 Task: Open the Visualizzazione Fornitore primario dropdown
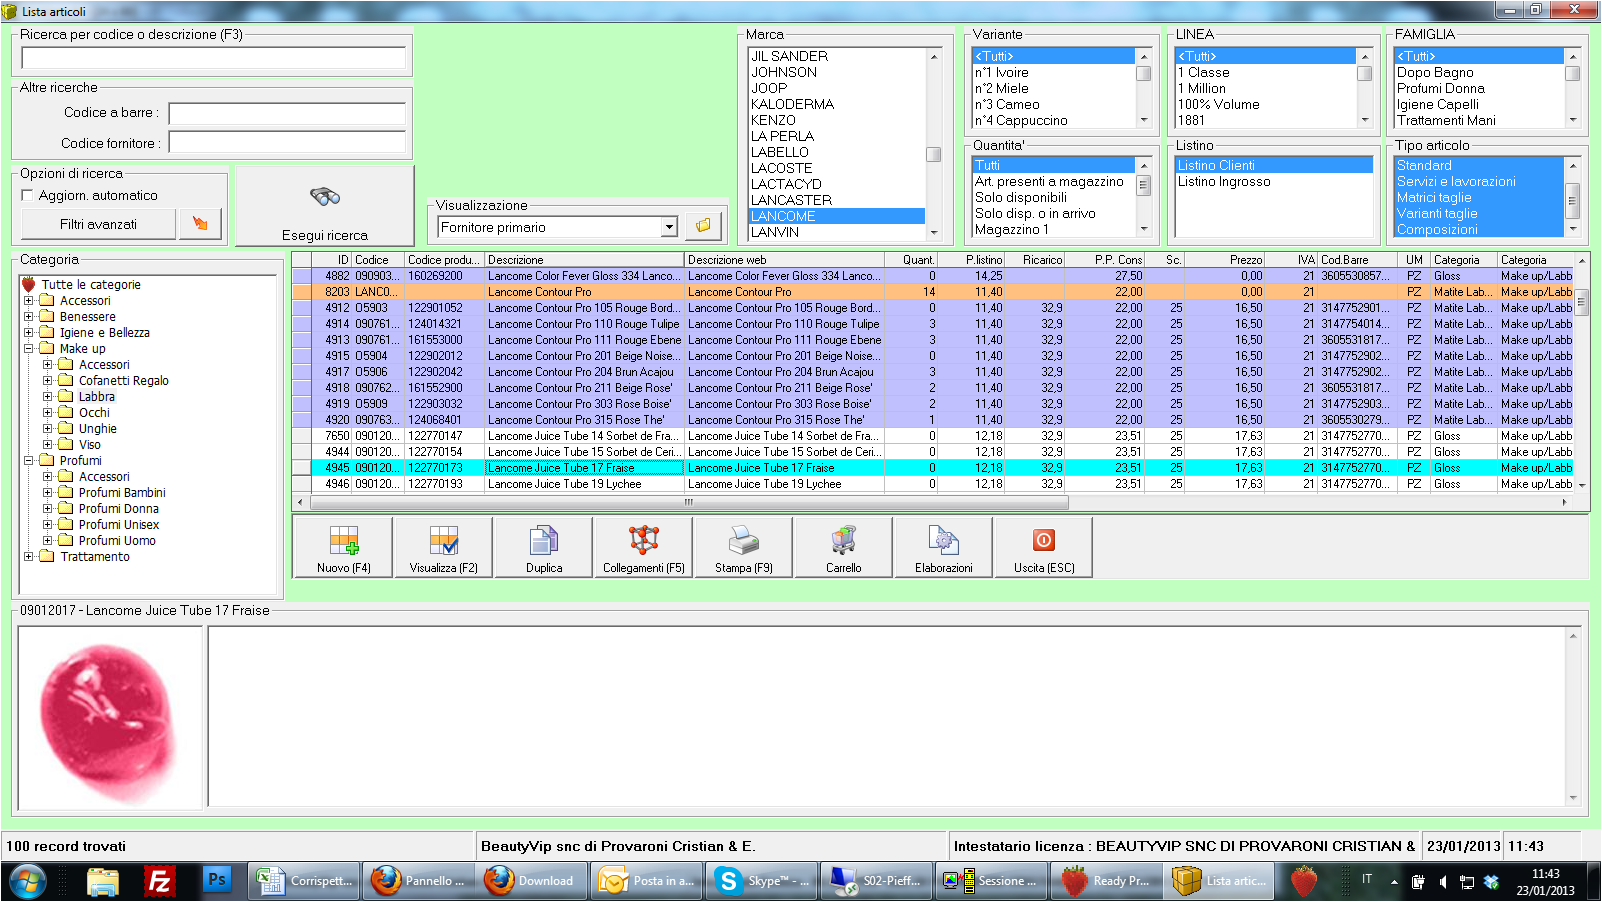click(x=669, y=227)
